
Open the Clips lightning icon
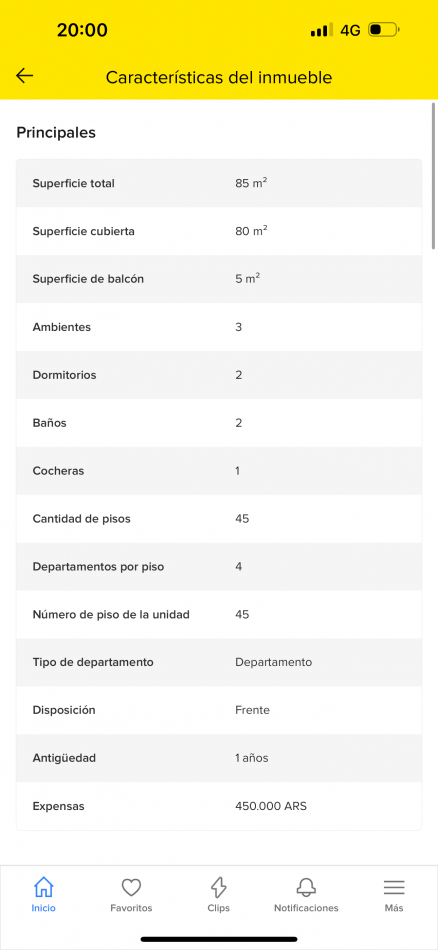[218, 888]
